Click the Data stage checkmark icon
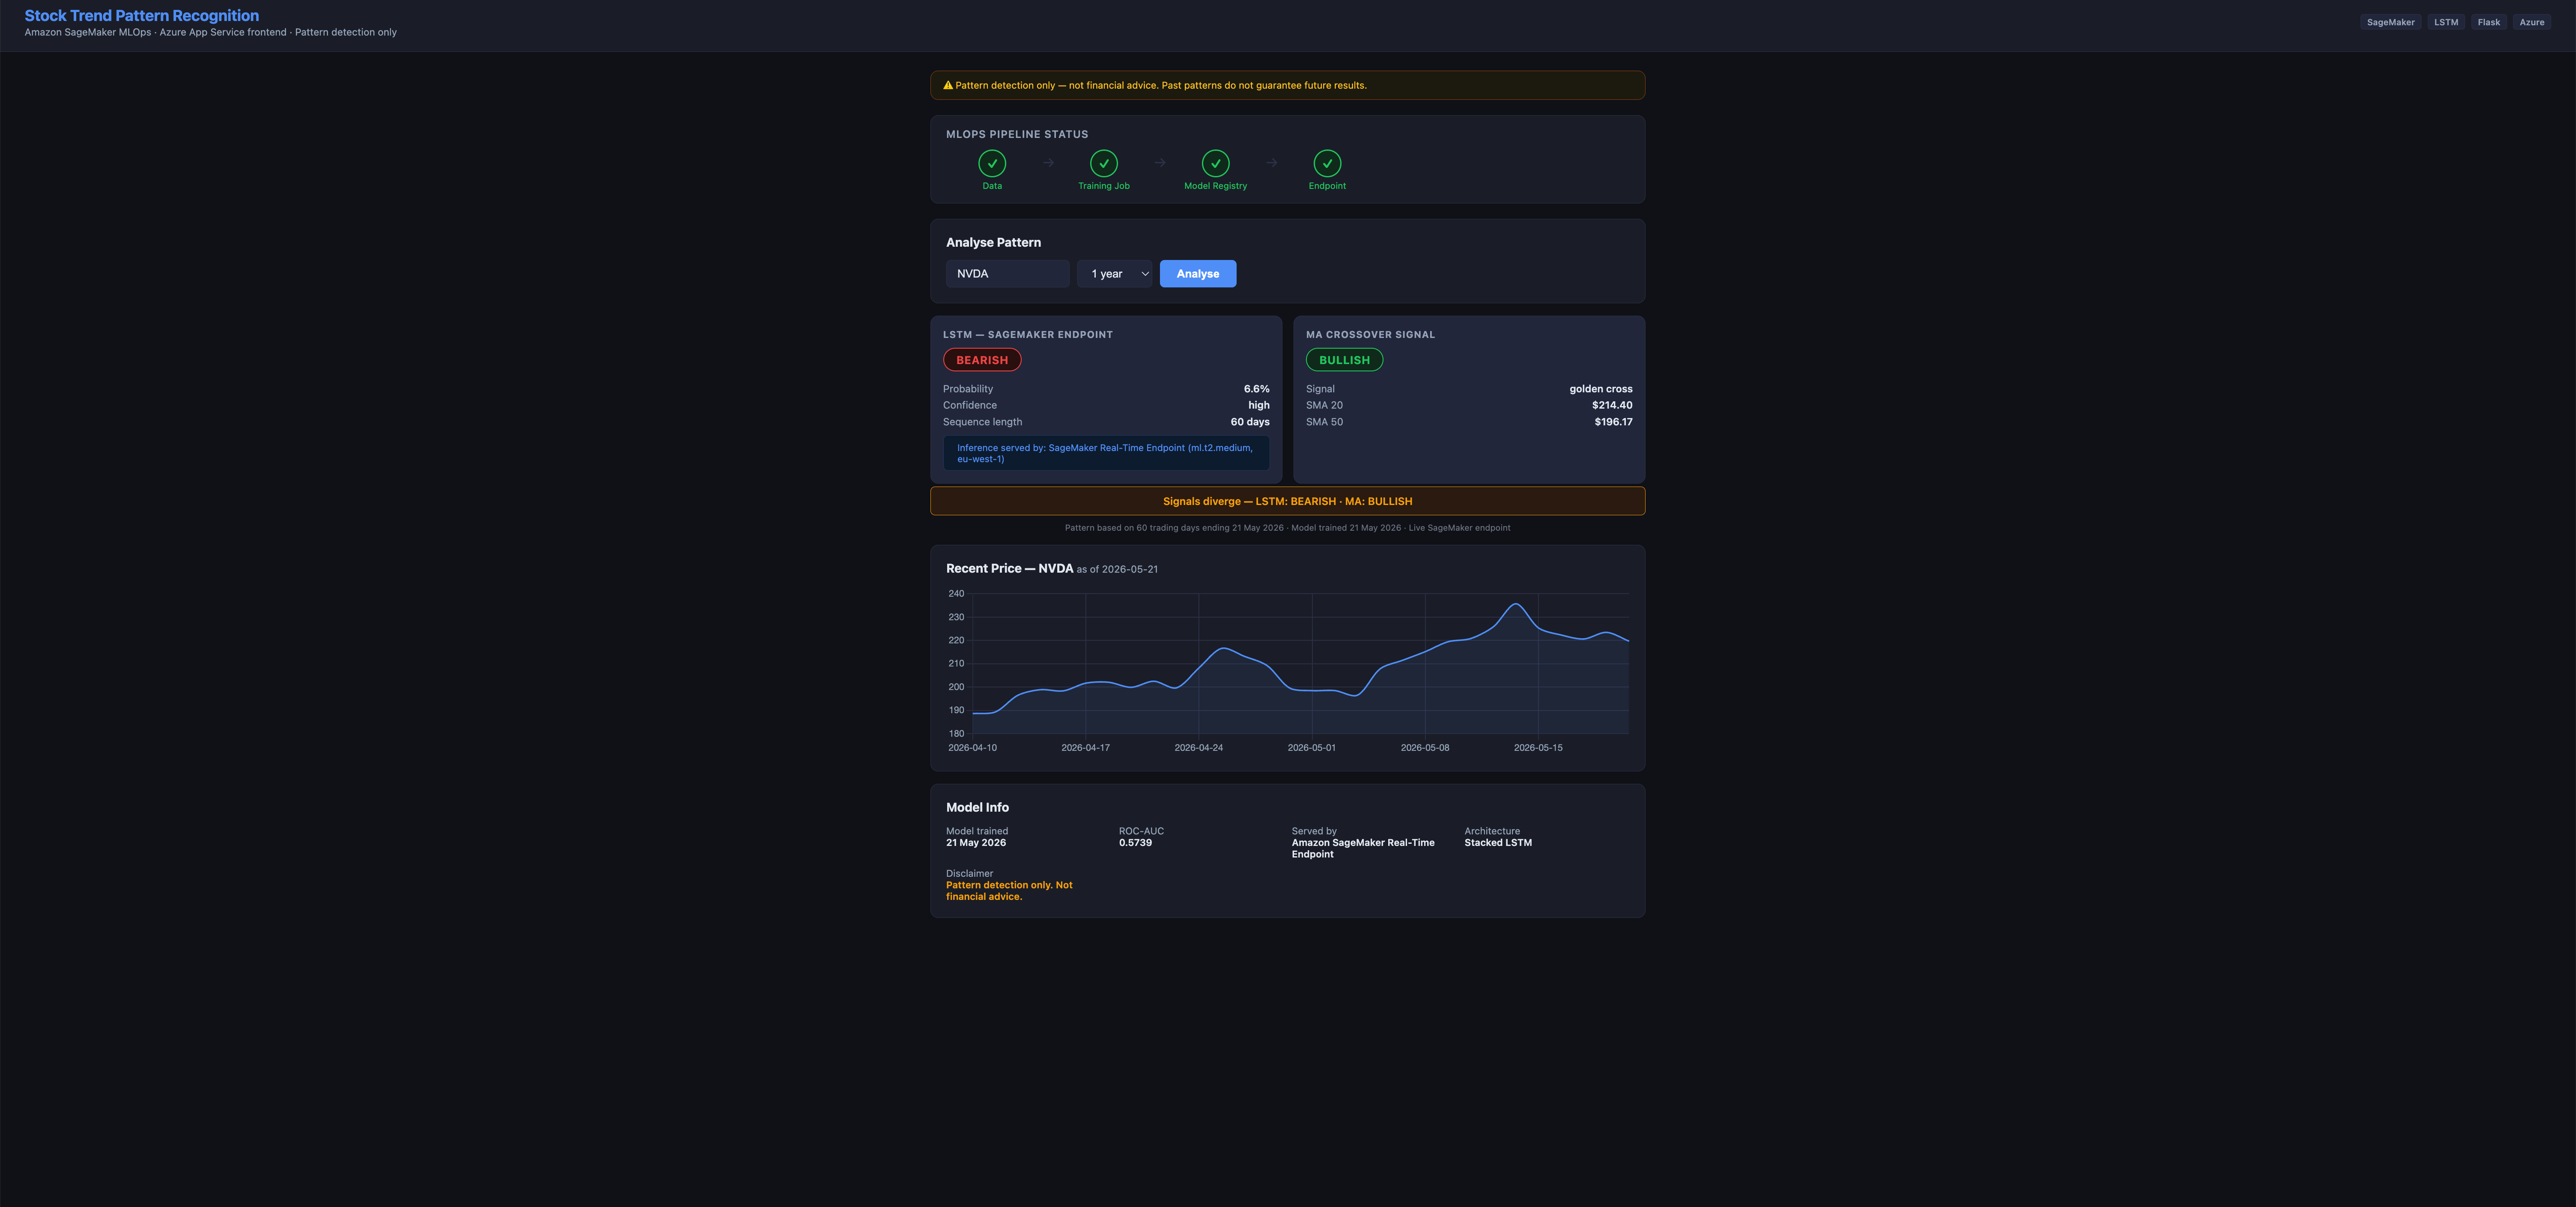This screenshot has height=1207, width=2576. 992,163
